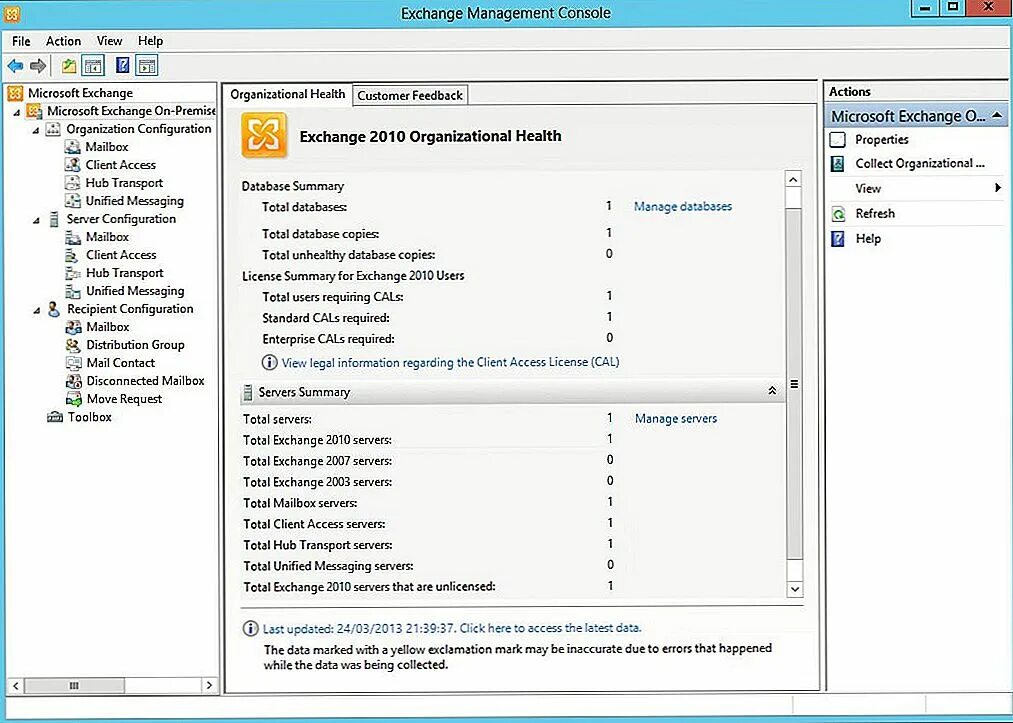Click the Help toolbar icon
1013x723 pixels.
point(122,65)
